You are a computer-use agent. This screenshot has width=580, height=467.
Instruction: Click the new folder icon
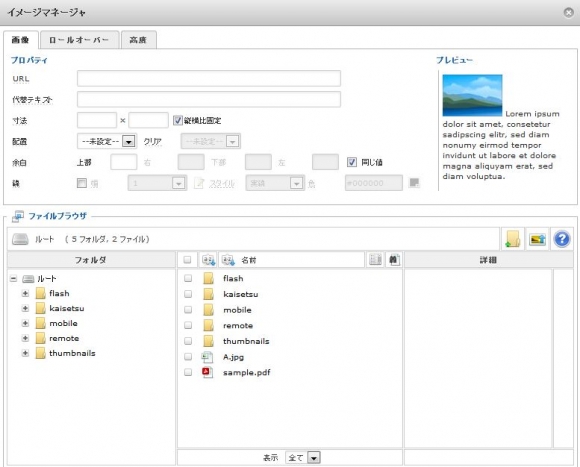513,239
